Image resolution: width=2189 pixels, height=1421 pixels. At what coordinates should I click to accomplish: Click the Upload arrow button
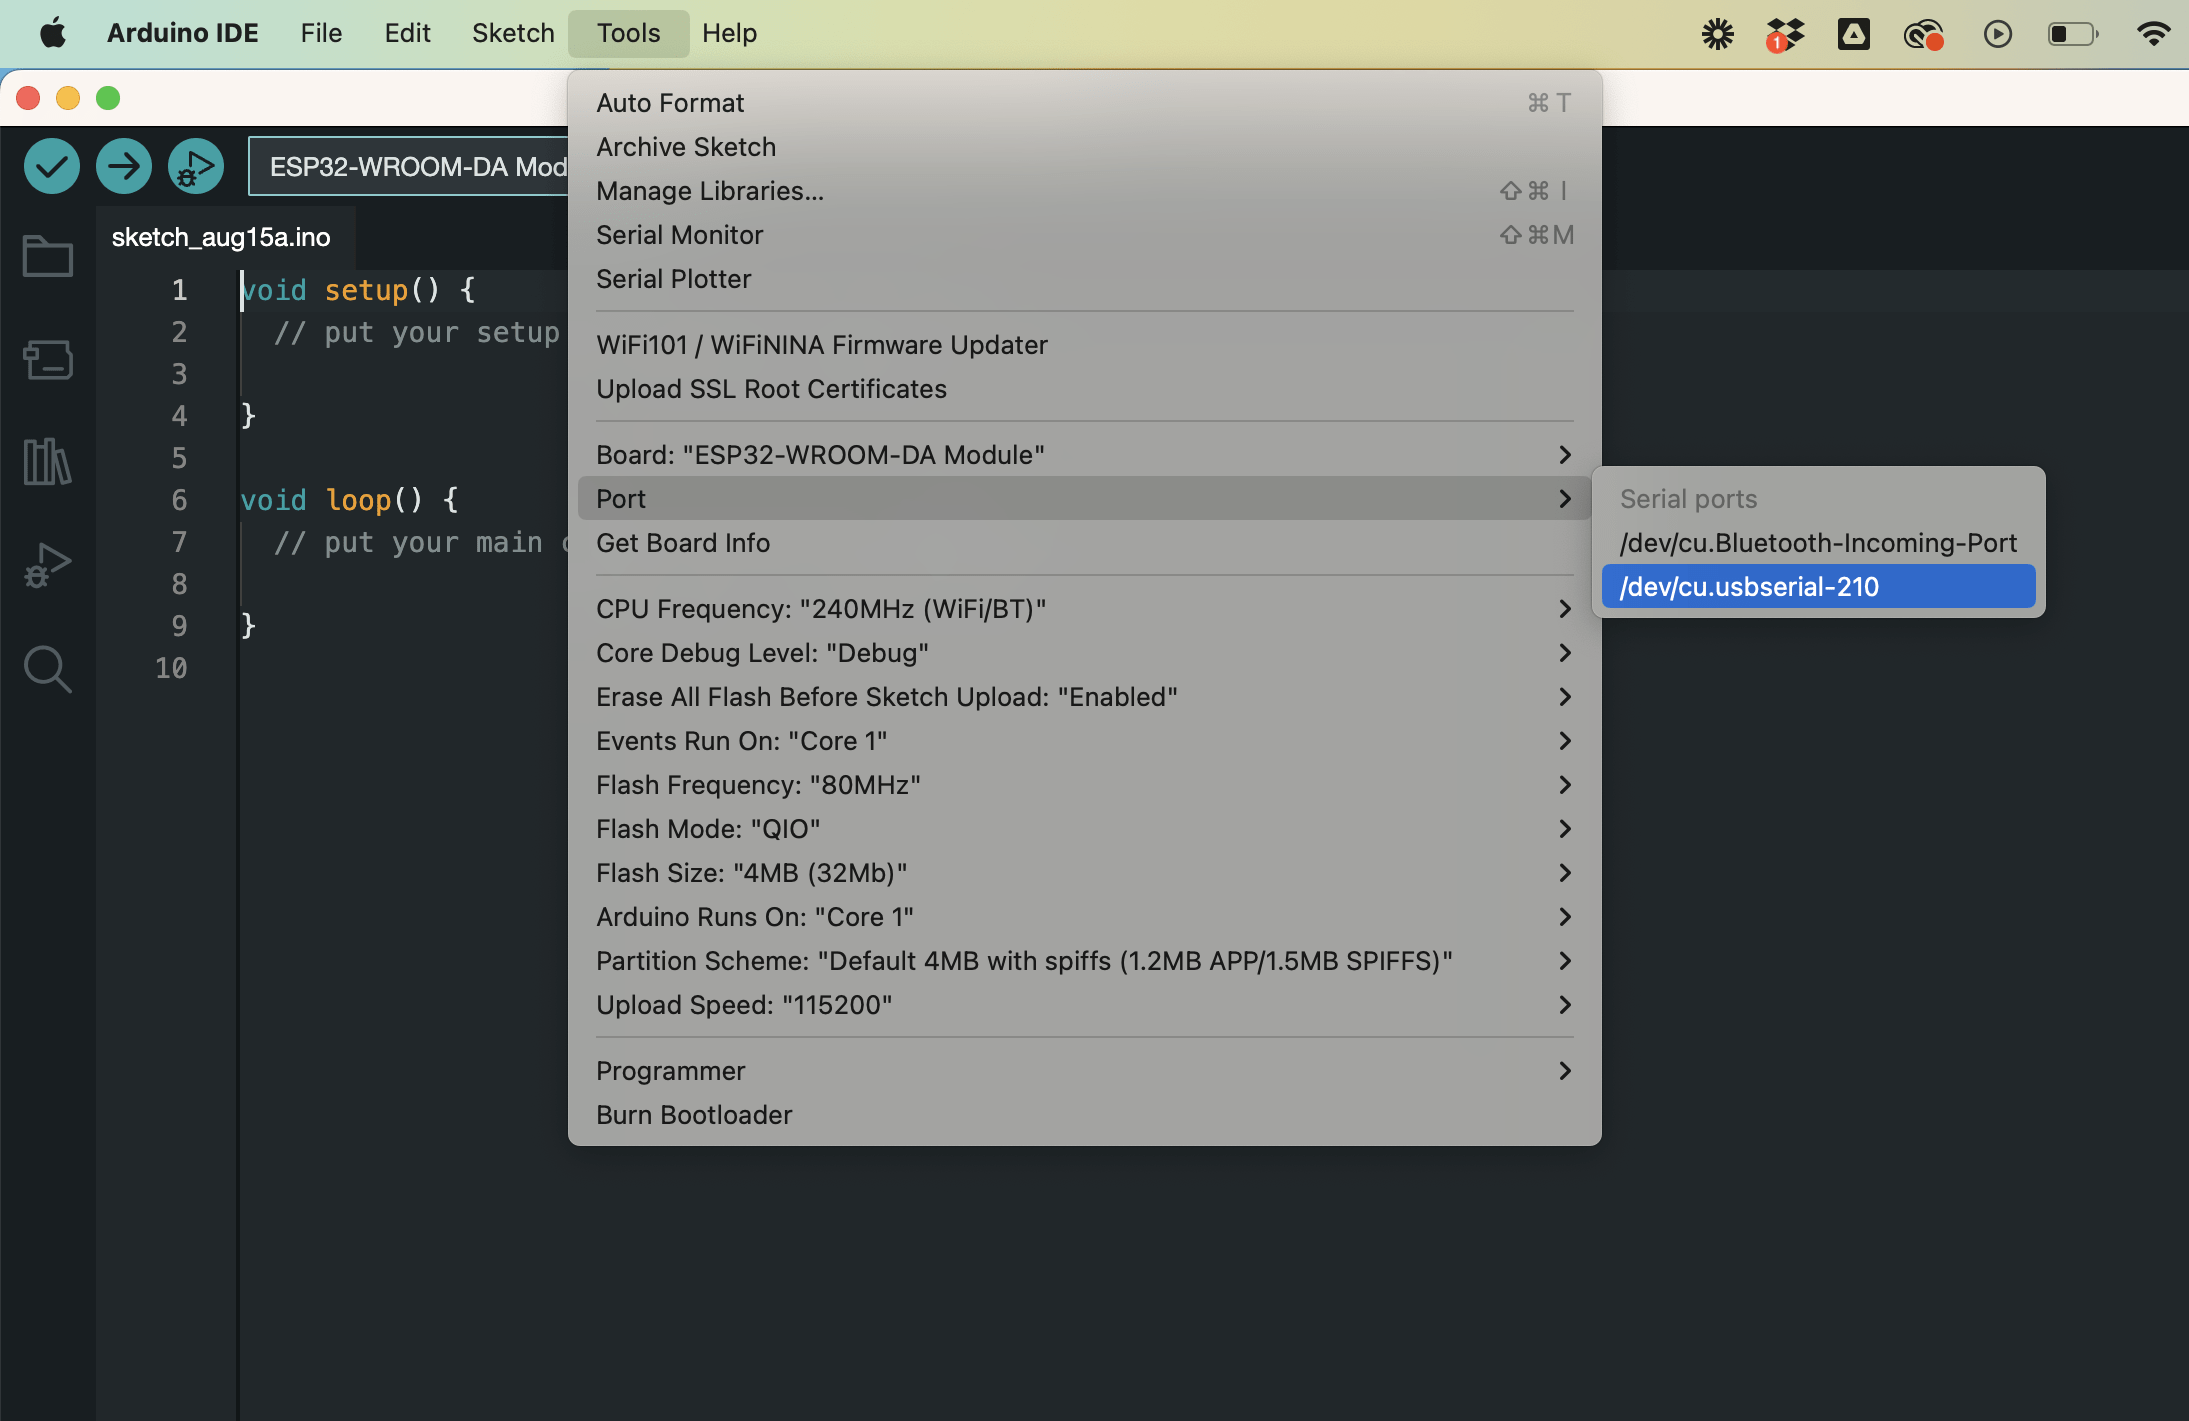click(x=124, y=166)
